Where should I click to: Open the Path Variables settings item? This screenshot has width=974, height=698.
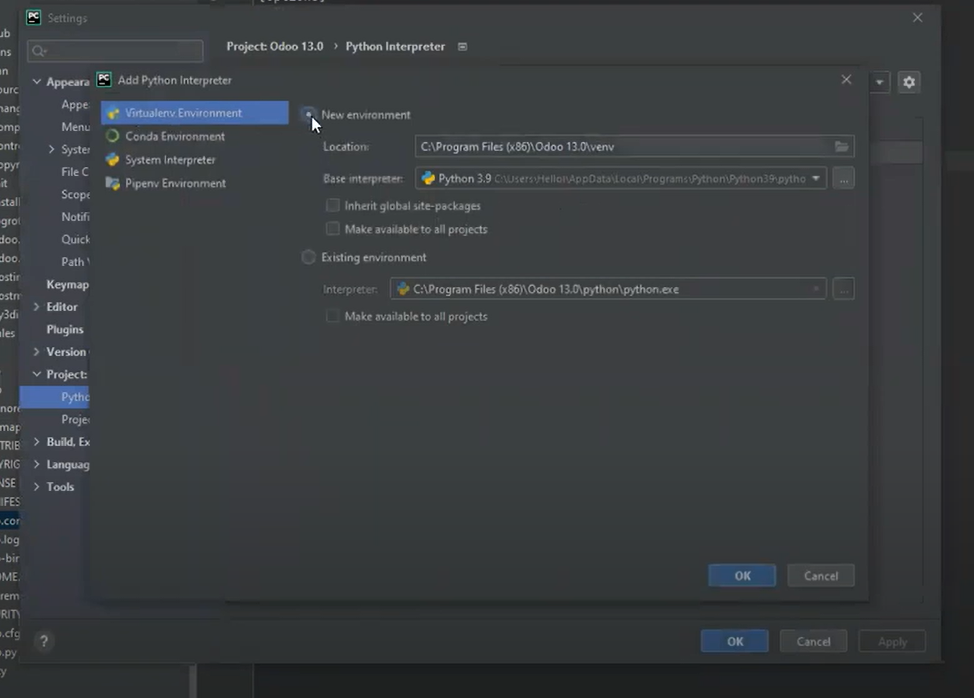tap(75, 261)
